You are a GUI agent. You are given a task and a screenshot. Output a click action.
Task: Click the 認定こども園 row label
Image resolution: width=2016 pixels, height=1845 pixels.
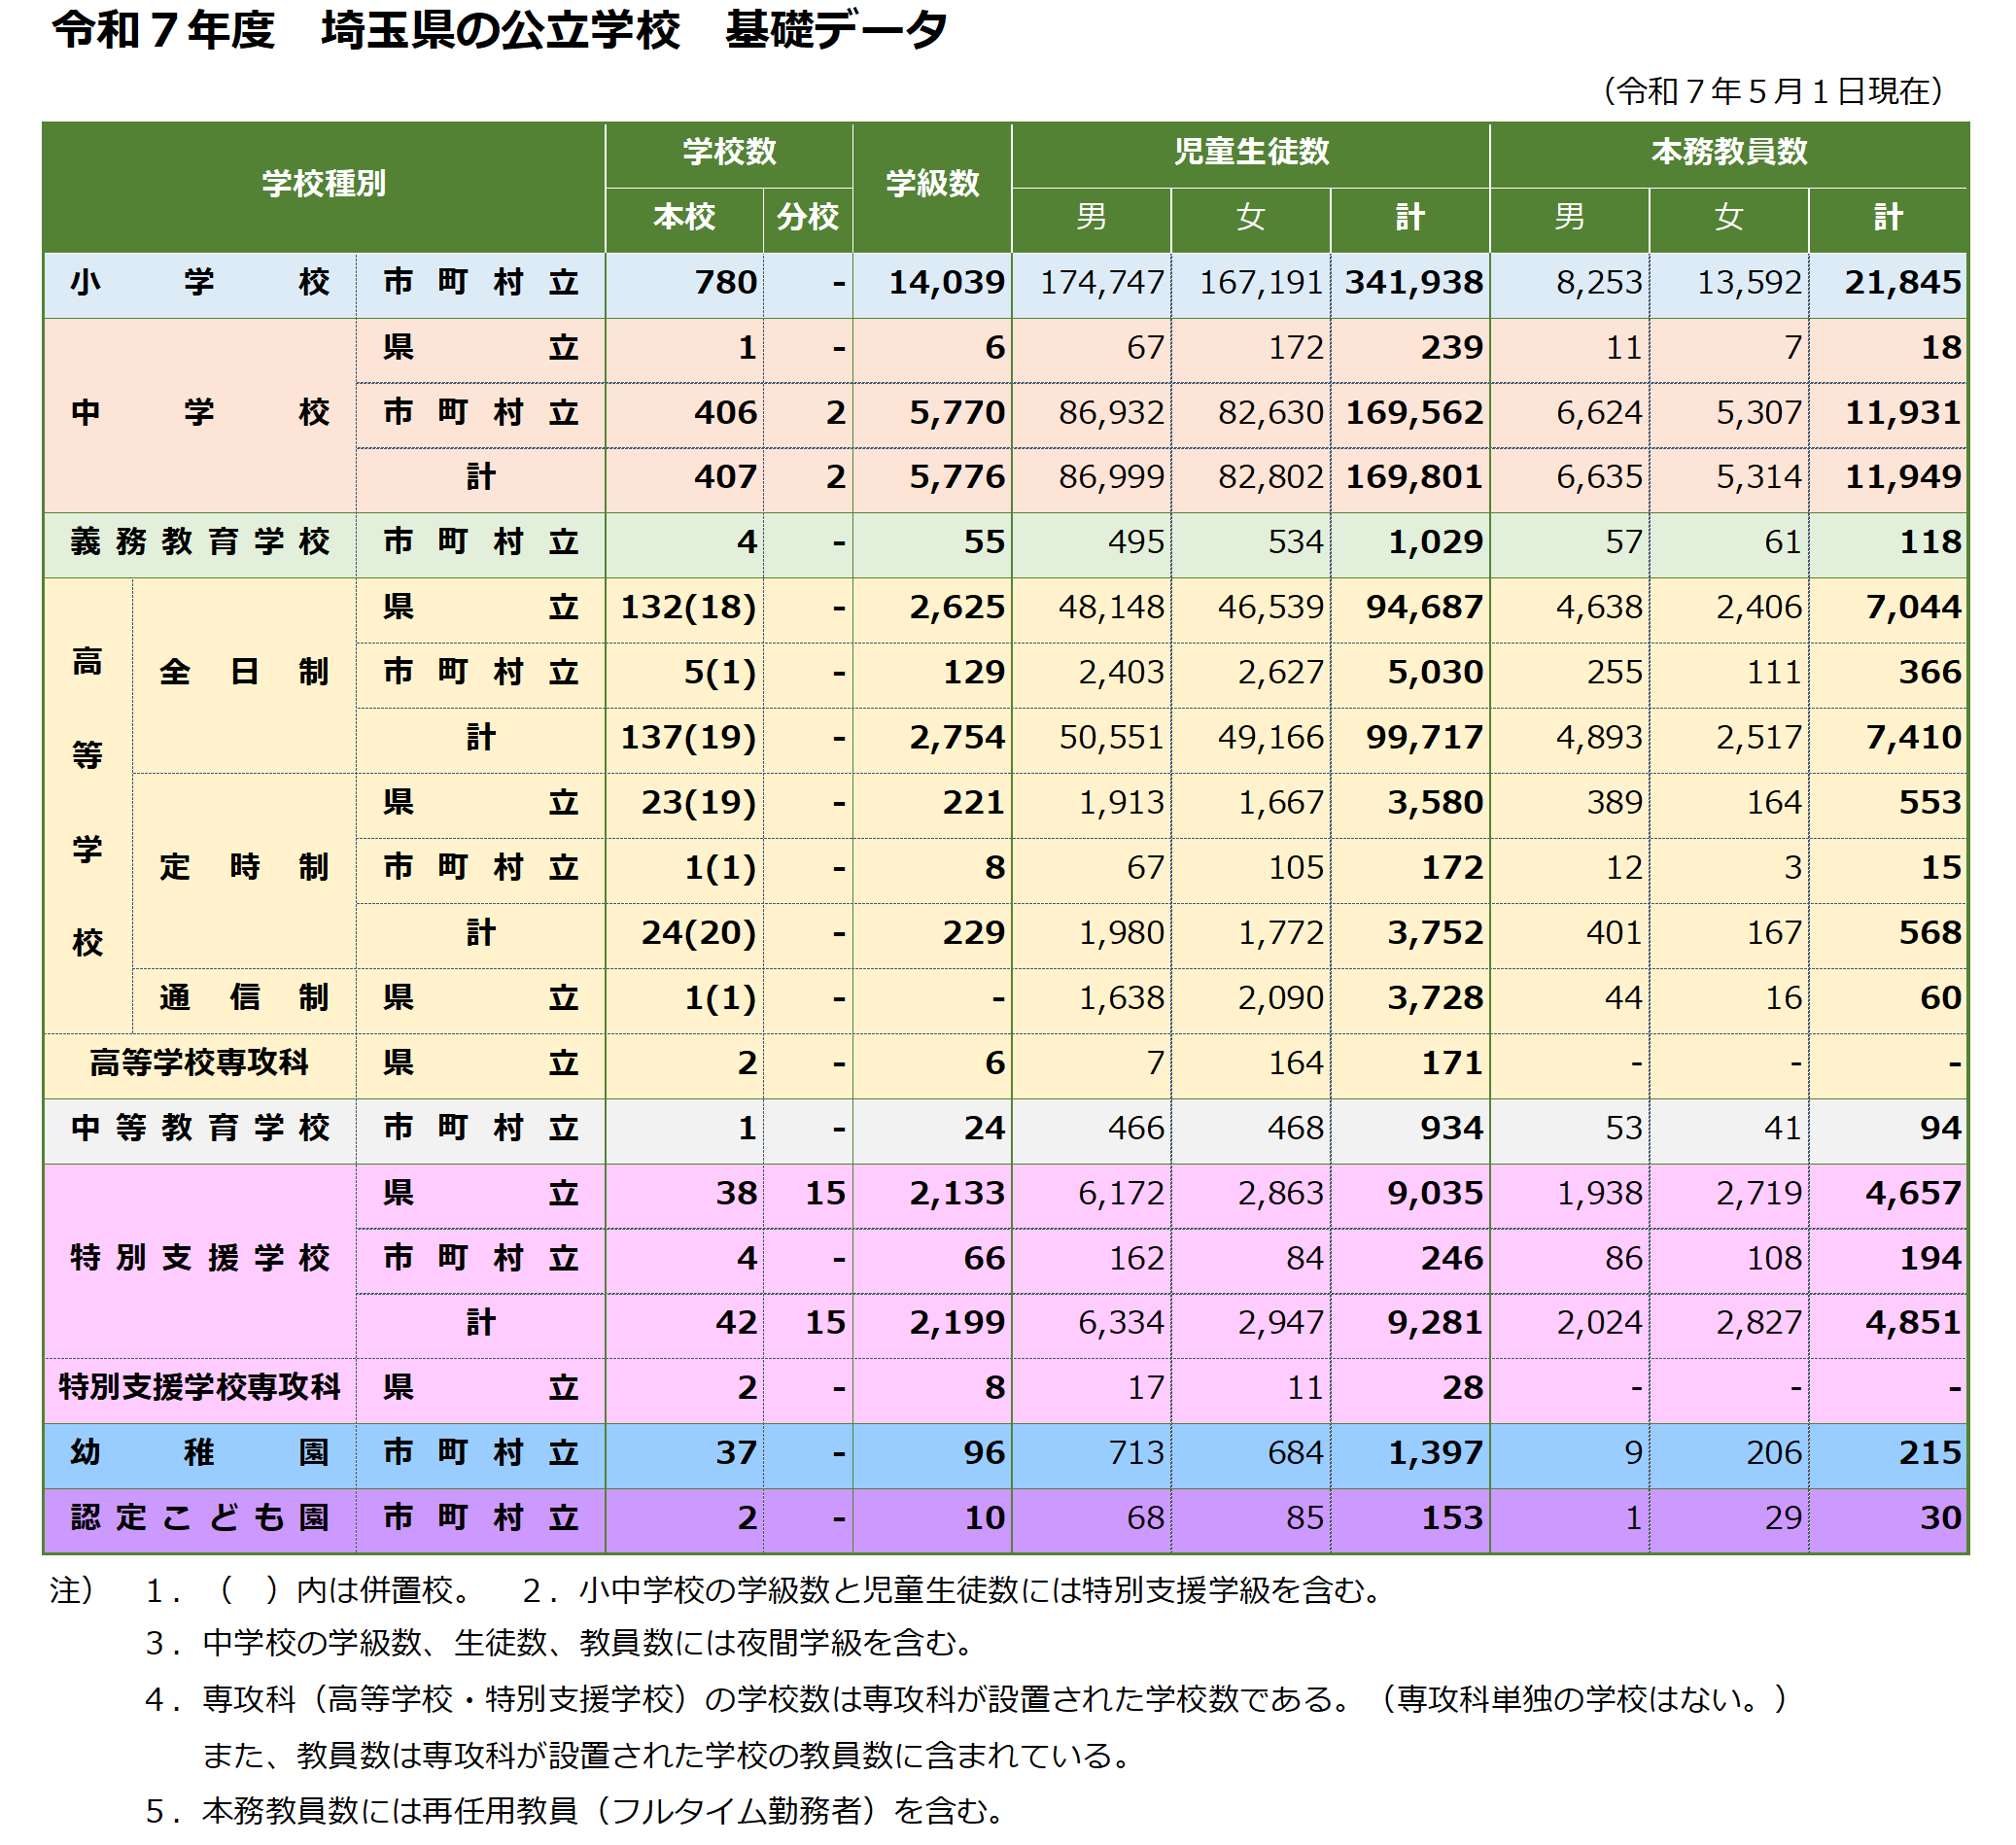(x=200, y=1519)
